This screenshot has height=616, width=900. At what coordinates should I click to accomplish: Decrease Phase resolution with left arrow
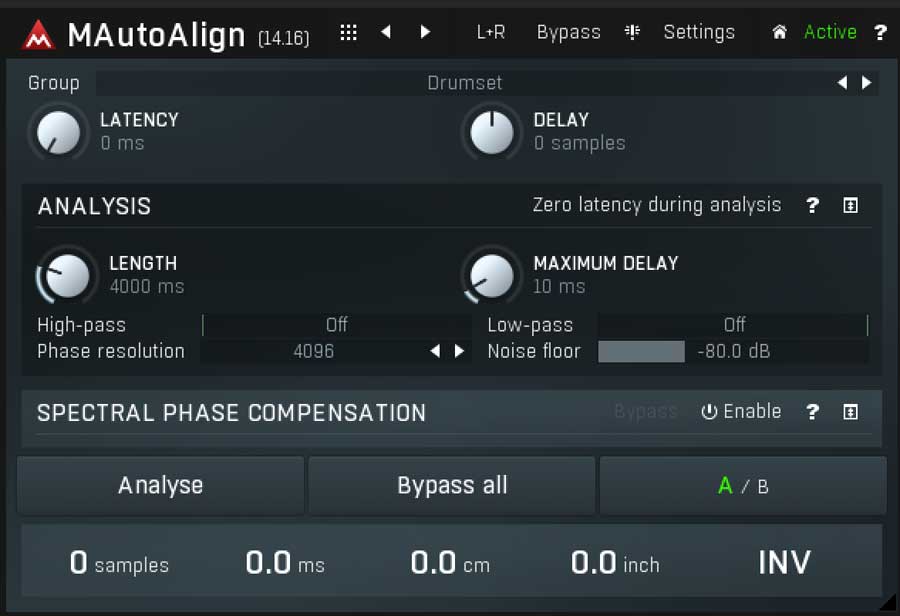click(x=436, y=351)
